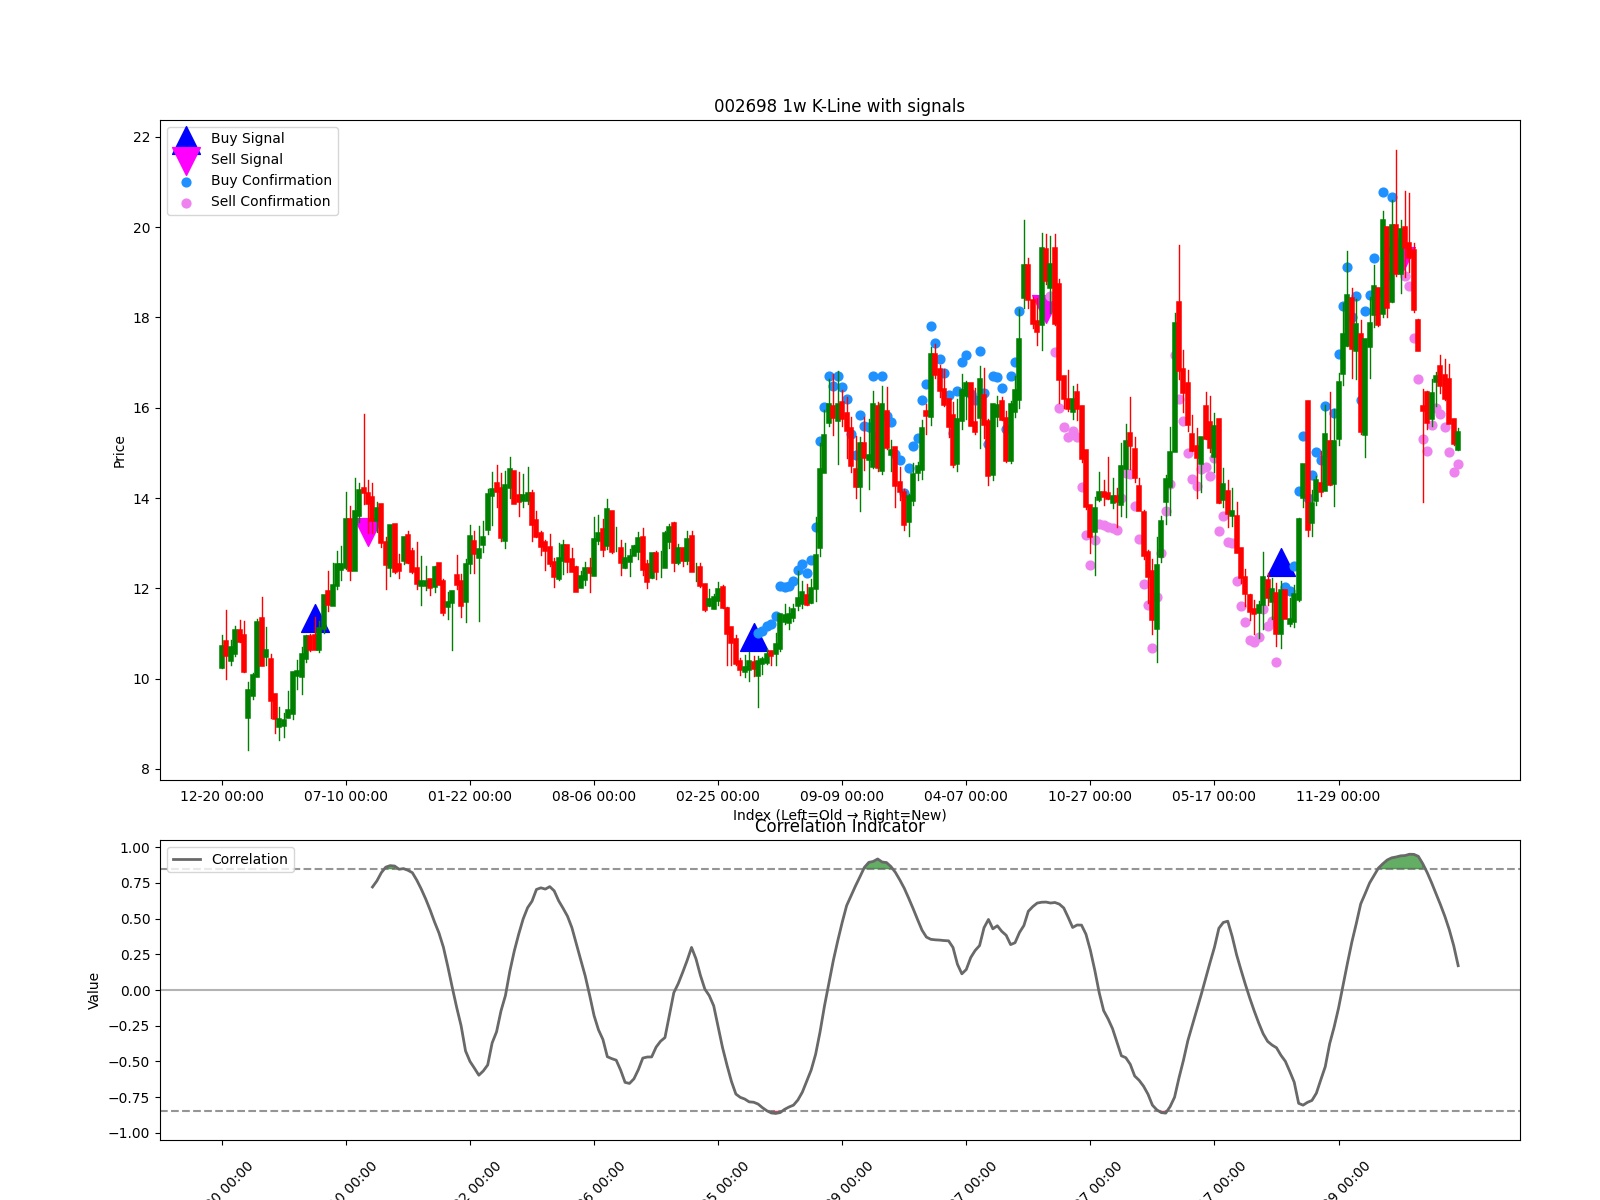Click the correlation tick label '0.50'
Image resolution: width=1600 pixels, height=1200 pixels.
click(135, 919)
